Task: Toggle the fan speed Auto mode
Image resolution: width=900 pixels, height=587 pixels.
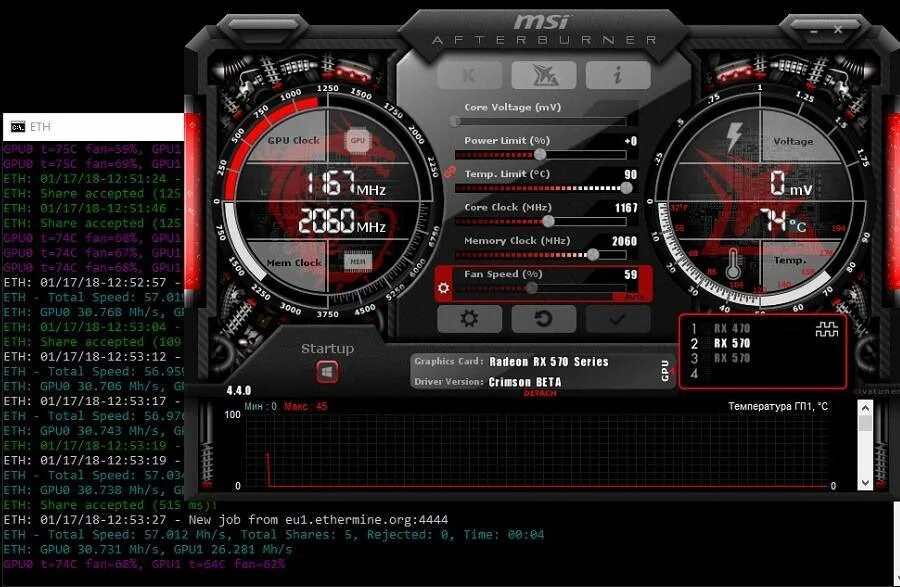Action: (x=634, y=297)
